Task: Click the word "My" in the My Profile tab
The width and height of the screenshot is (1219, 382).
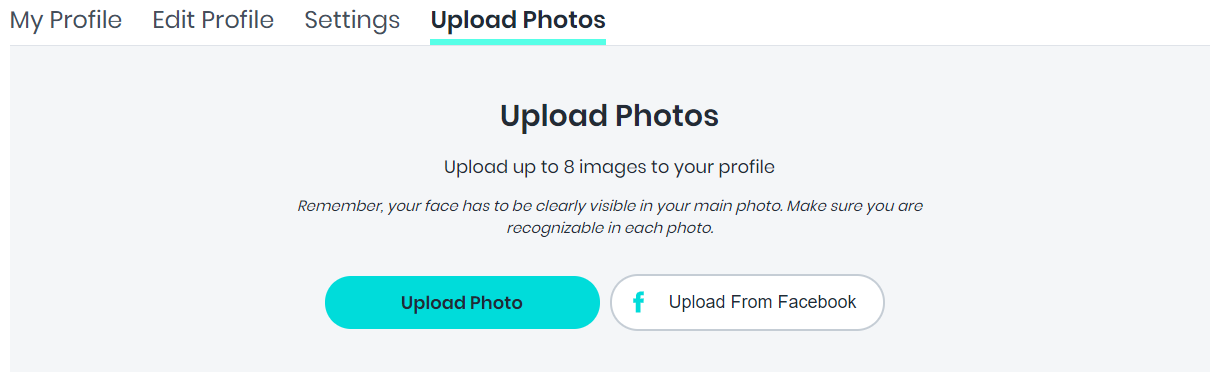Action: point(27,21)
